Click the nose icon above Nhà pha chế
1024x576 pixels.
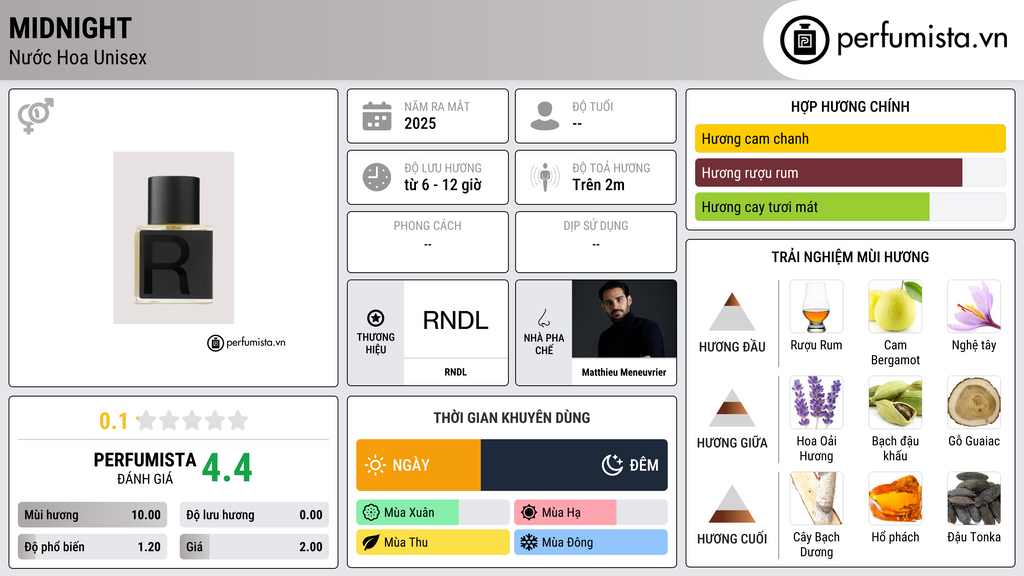click(x=543, y=318)
